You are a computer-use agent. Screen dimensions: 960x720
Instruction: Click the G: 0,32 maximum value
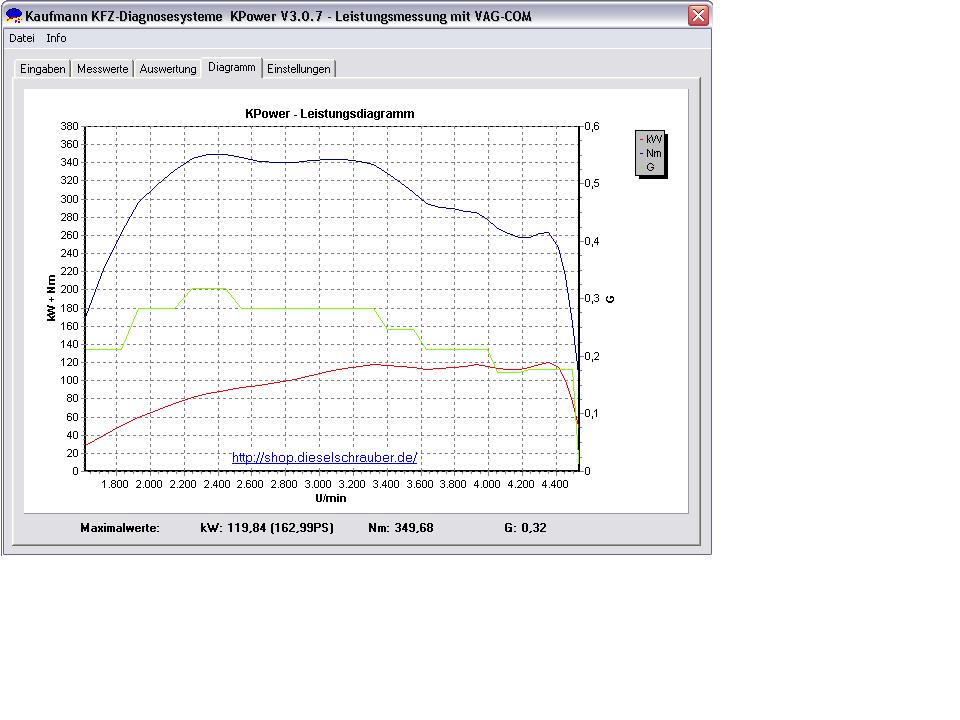[525, 528]
